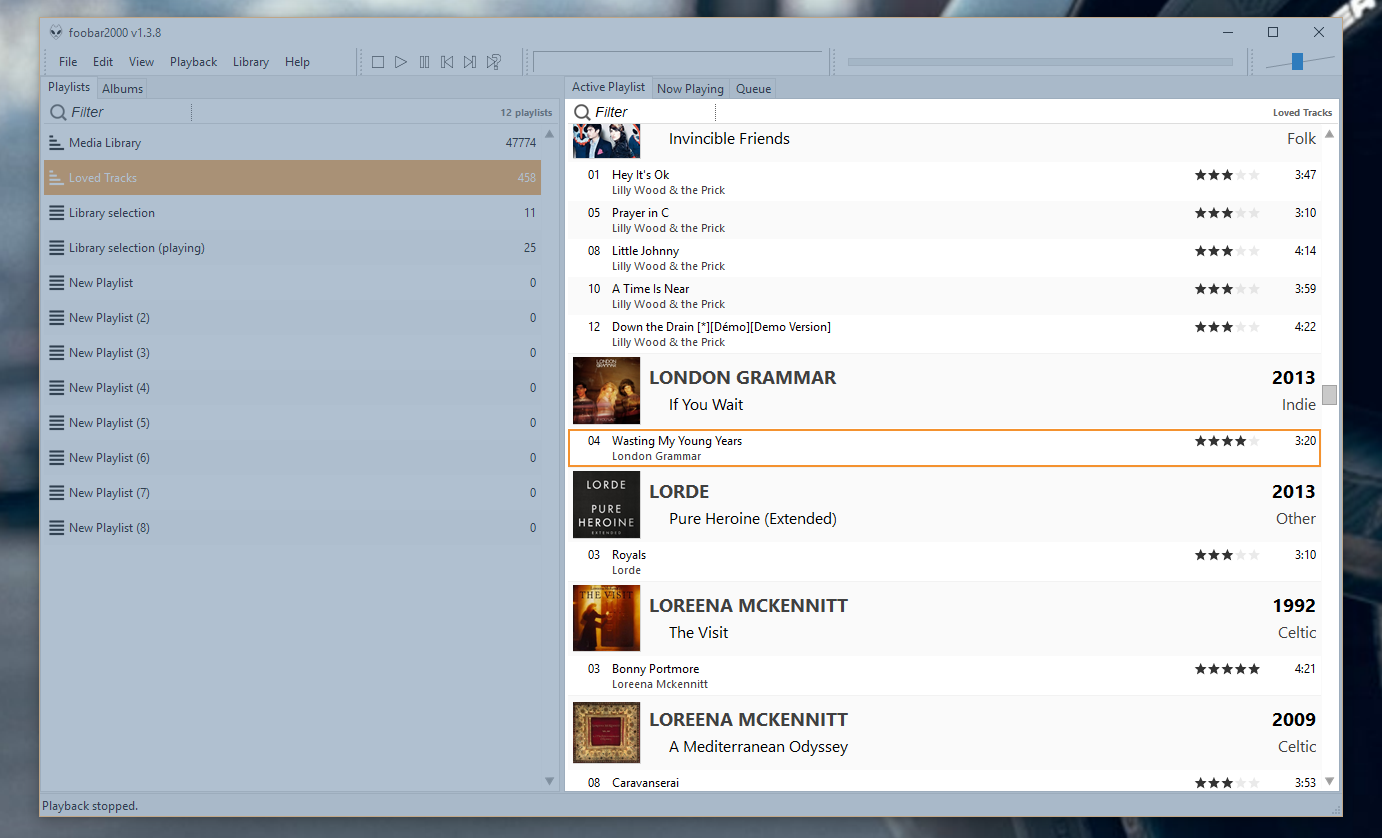
Task: Switch to the Albums tab
Action: 123,89
